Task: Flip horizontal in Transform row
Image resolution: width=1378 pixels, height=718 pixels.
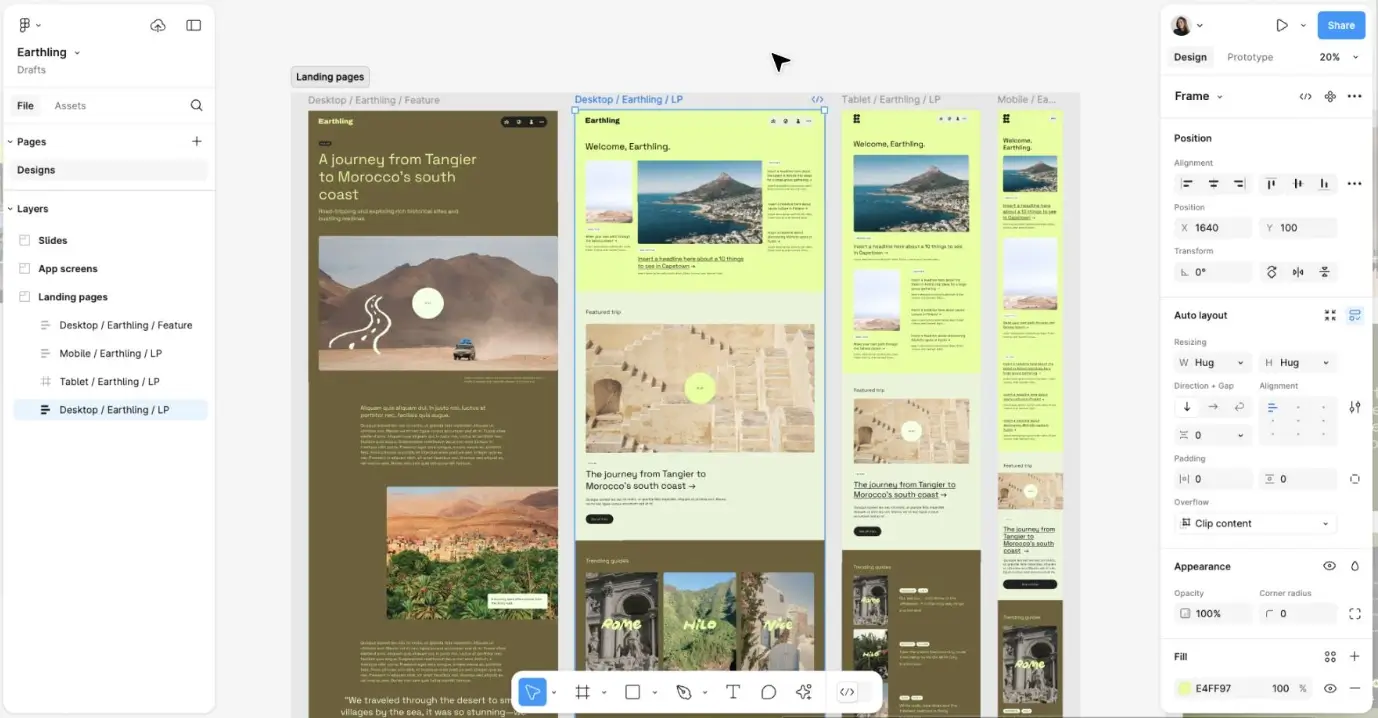Action: pos(1298,272)
